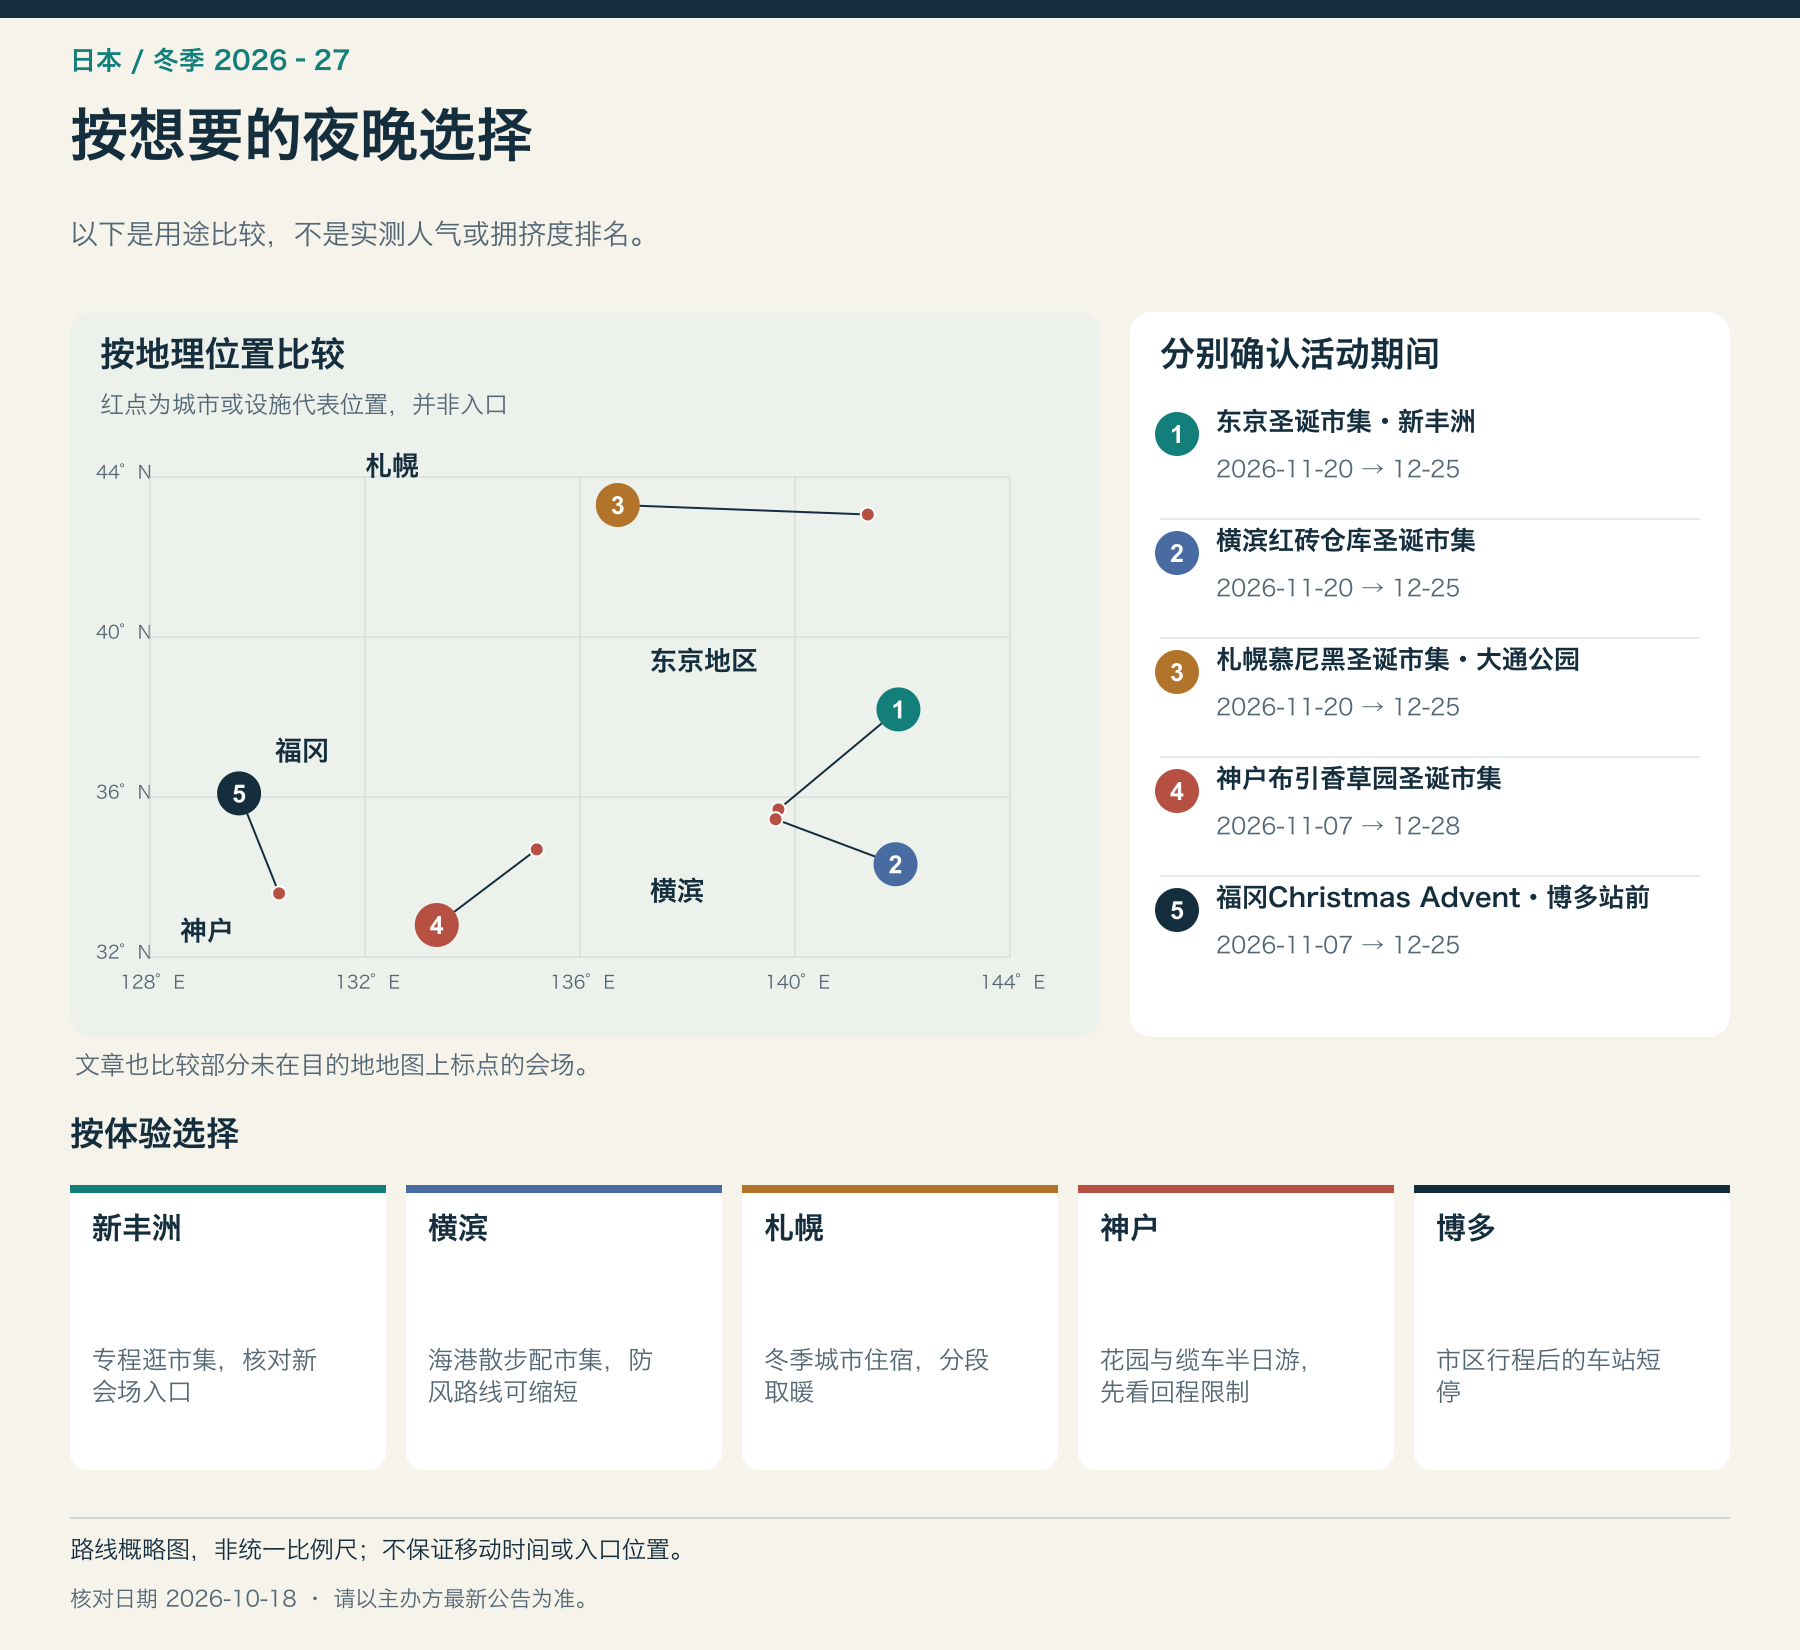Click the 核对日期 2026-10-18 footer note
The width and height of the screenshot is (1800, 1650).
click(x=183, y=1599)
